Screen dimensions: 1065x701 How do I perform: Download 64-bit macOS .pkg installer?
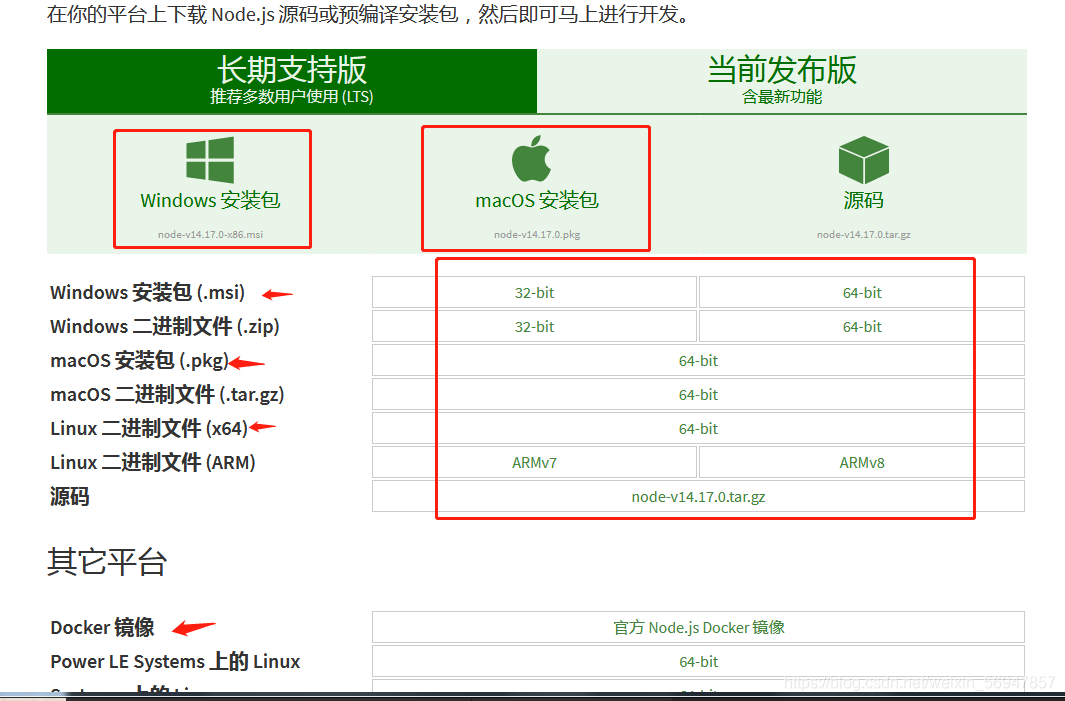[698, 361]
